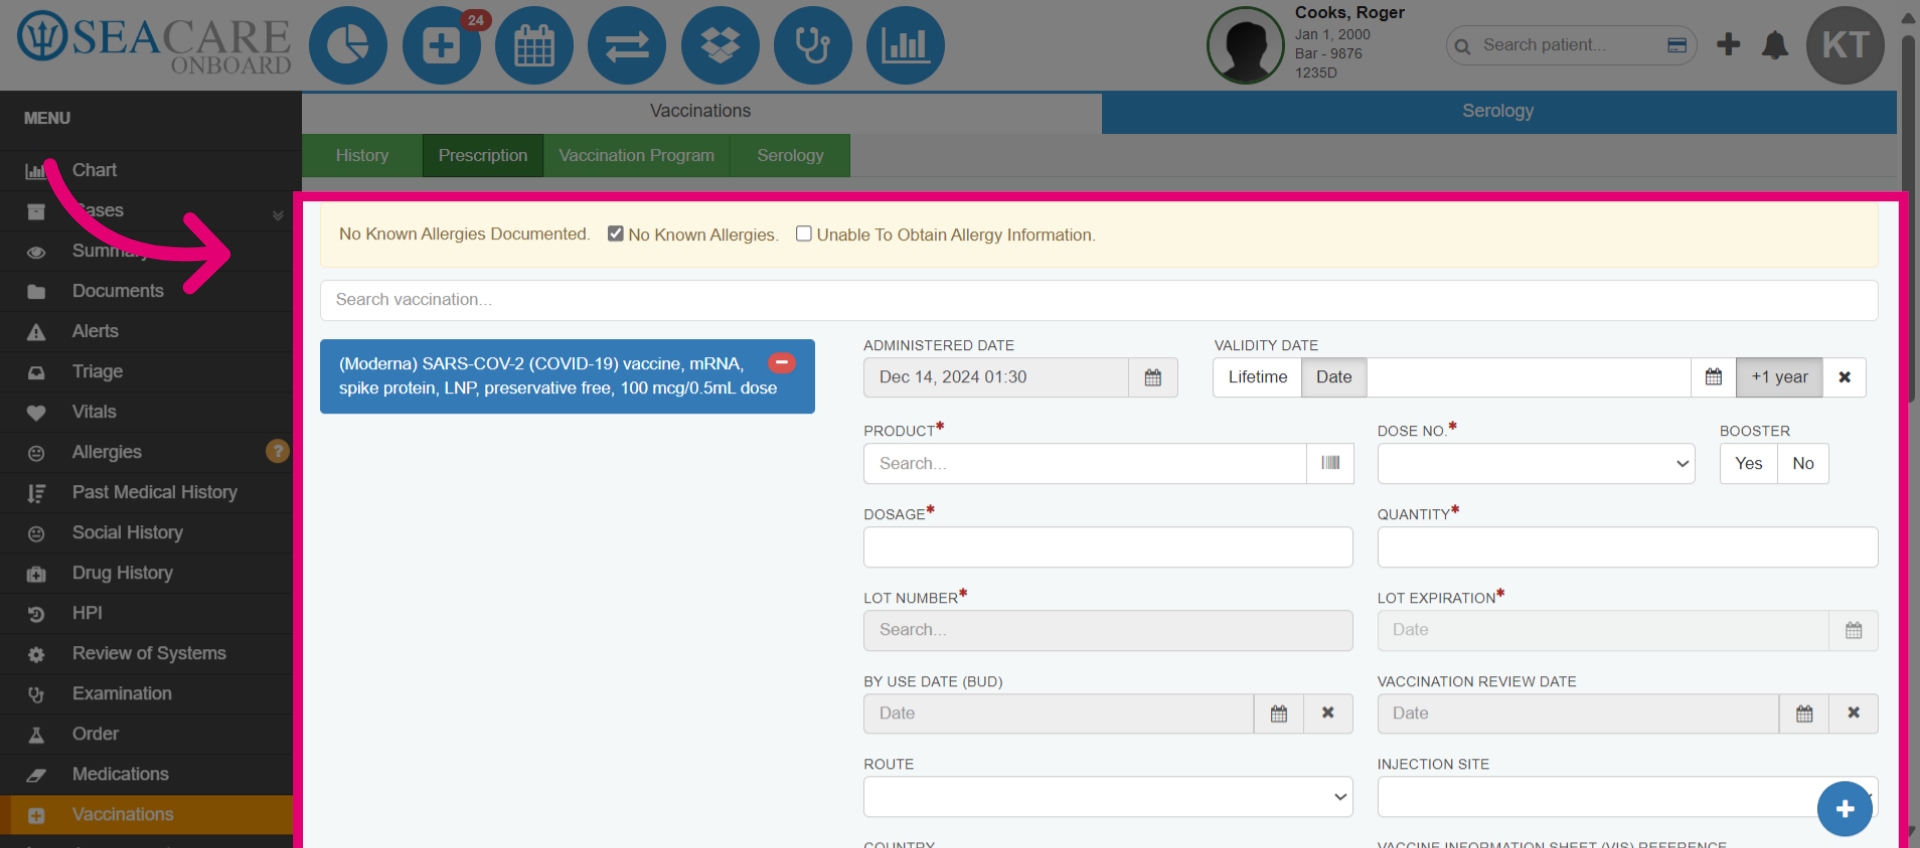Open the KT user profile avatar
The width and height of the screenshot is (1920, 848).
point(1845,45)
